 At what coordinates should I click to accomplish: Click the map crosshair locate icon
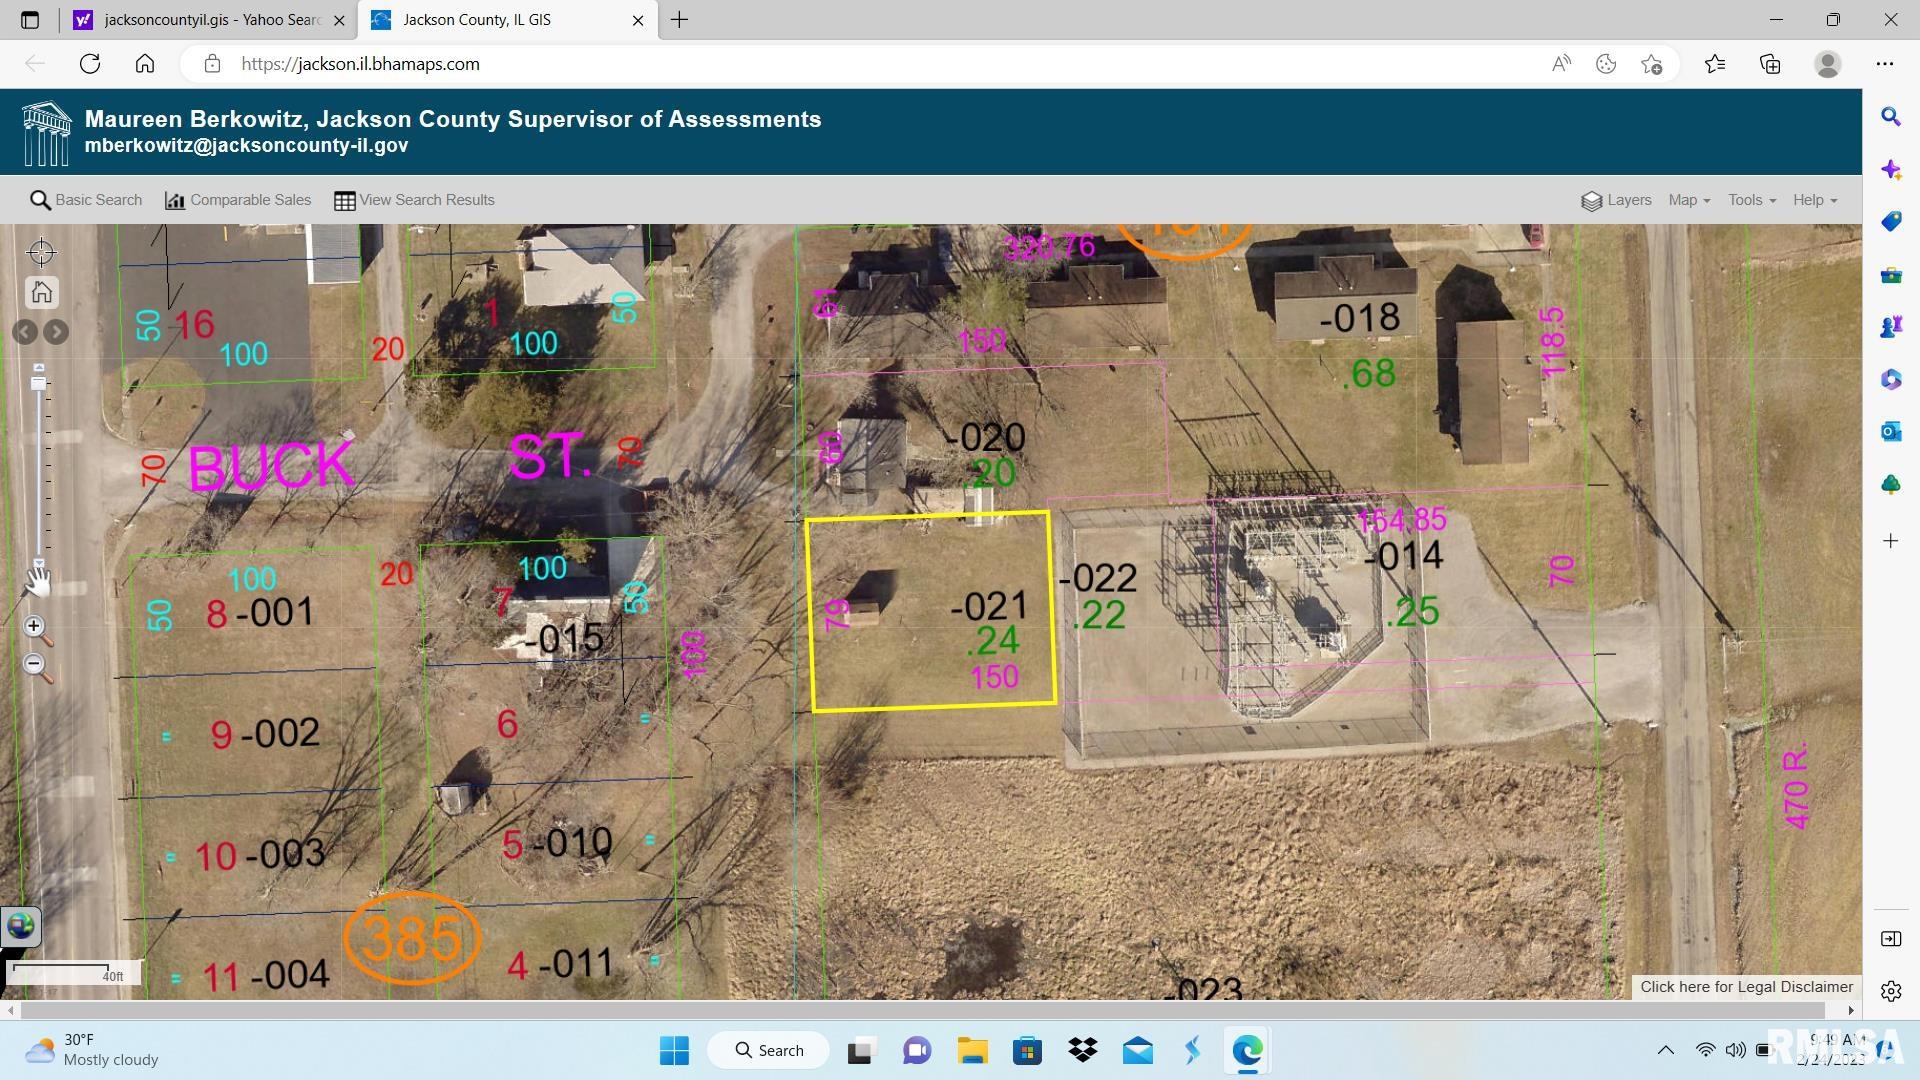(x=41, y=252)
